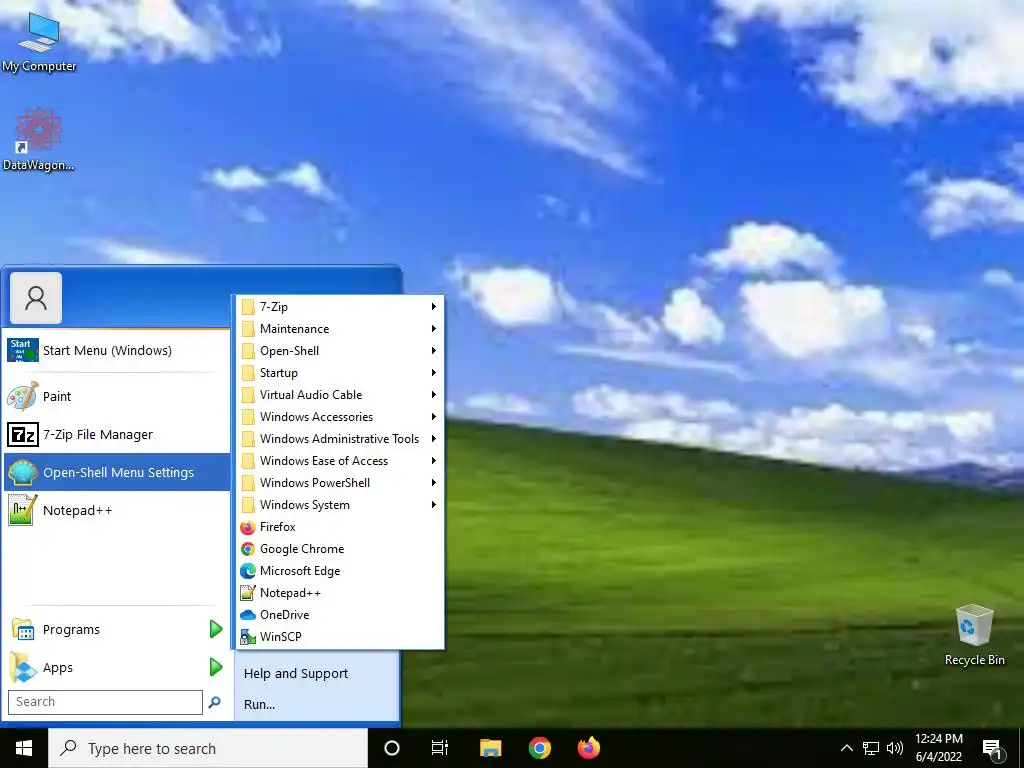
Task: Show hidden tray icons chevron
Action: point(846,748)
